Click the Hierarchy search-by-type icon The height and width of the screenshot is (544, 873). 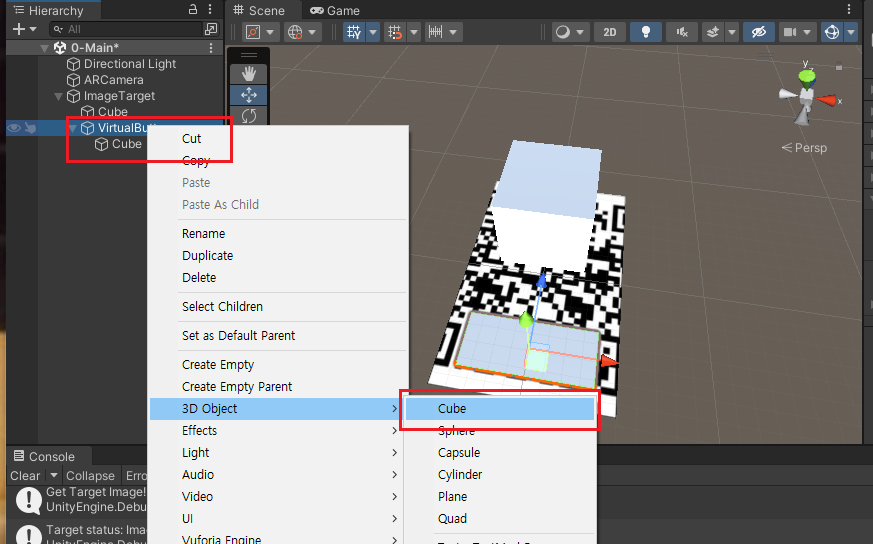point(211,29)
